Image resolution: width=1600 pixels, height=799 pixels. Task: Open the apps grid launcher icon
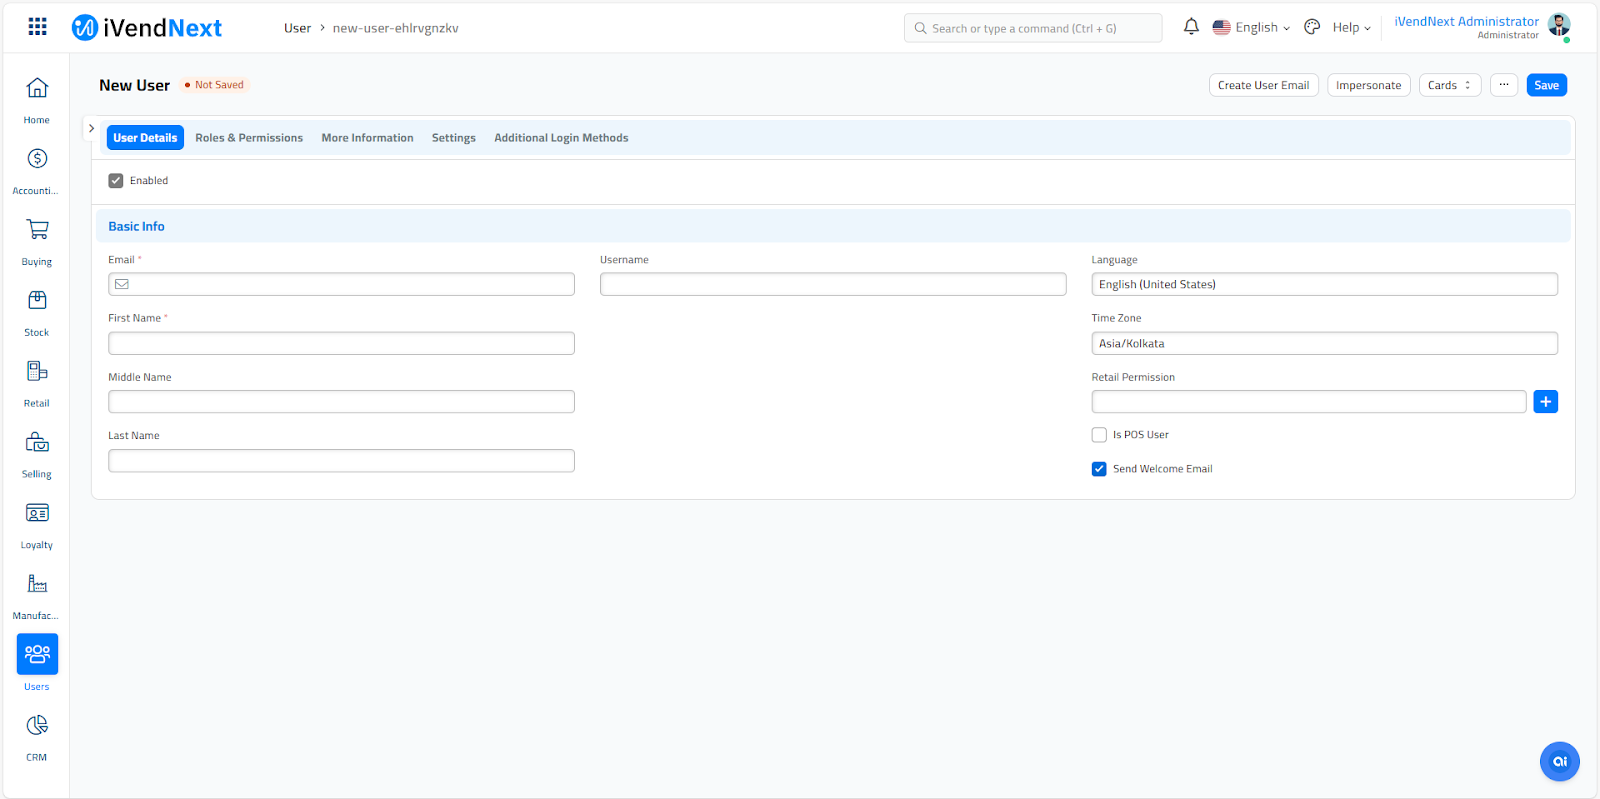(37, 27)
